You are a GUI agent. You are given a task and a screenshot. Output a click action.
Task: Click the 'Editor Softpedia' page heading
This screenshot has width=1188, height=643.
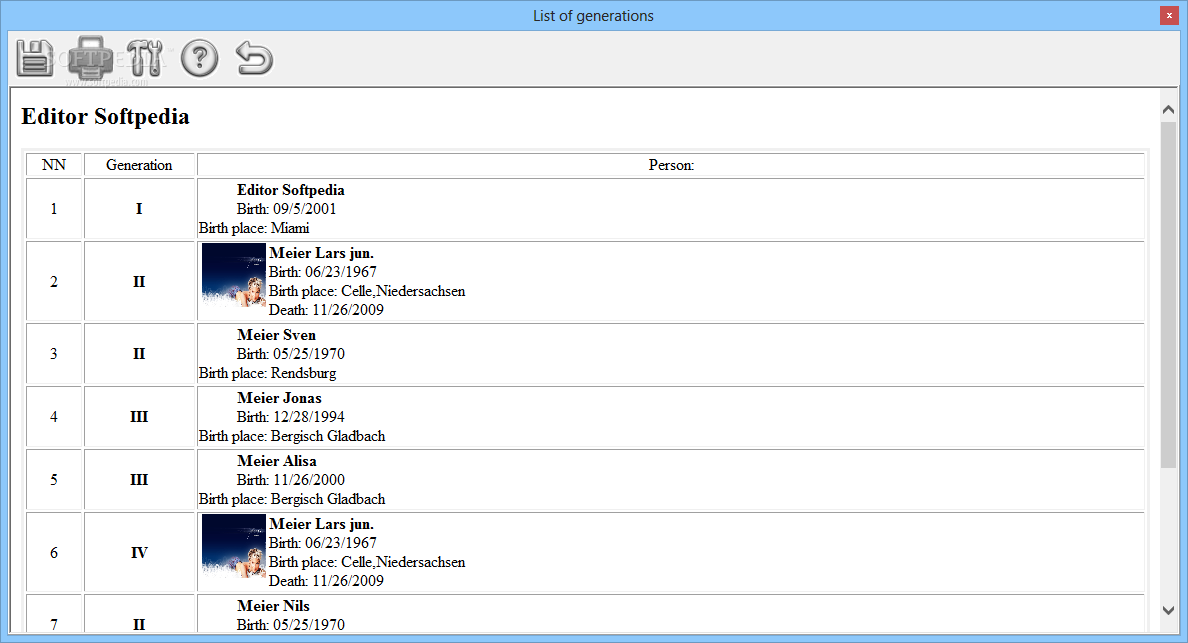click(x=105, y=117)
